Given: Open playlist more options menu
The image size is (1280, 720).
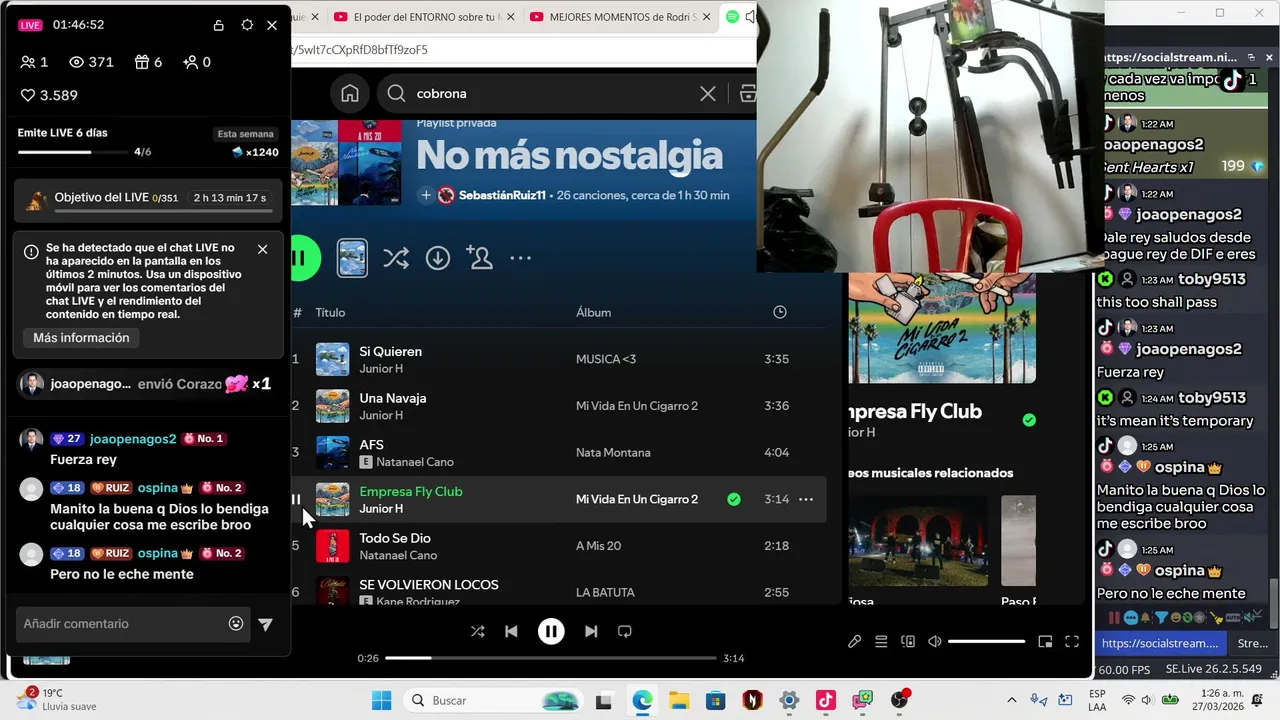Looking at the screenshot, I should point(521,258).
